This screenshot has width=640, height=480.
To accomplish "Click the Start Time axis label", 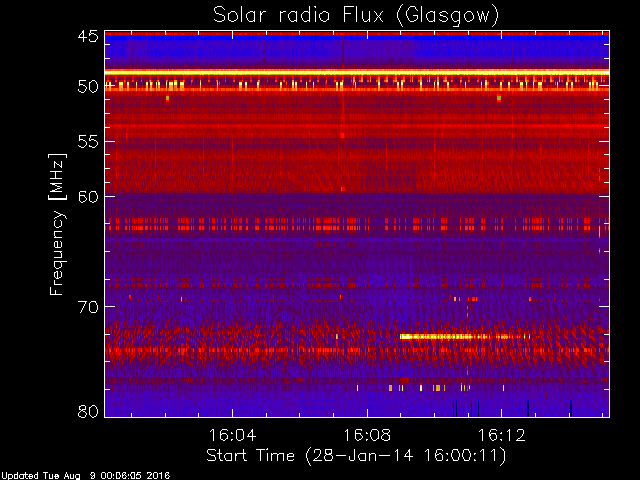I will (356, 456).
